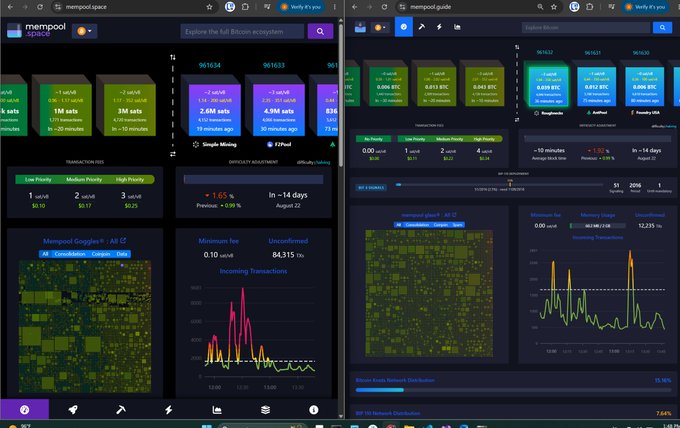Reload the mempool.guide page

coord(384,7)
